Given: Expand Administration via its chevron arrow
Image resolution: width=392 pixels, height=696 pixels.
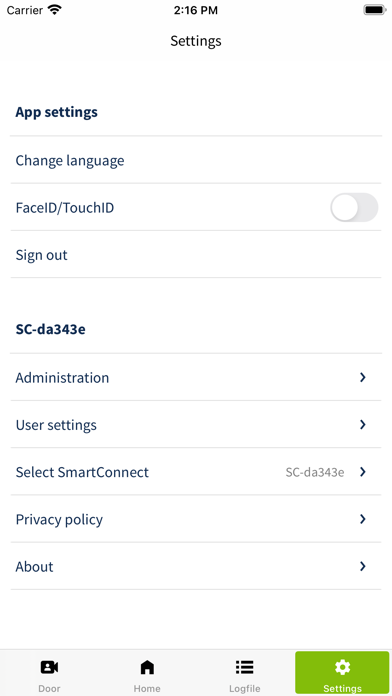Looking at the screenshot, I should (363, 377).
